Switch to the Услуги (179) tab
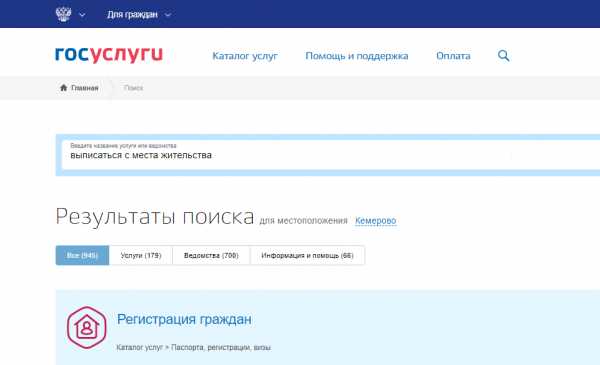 click(141, 255)
